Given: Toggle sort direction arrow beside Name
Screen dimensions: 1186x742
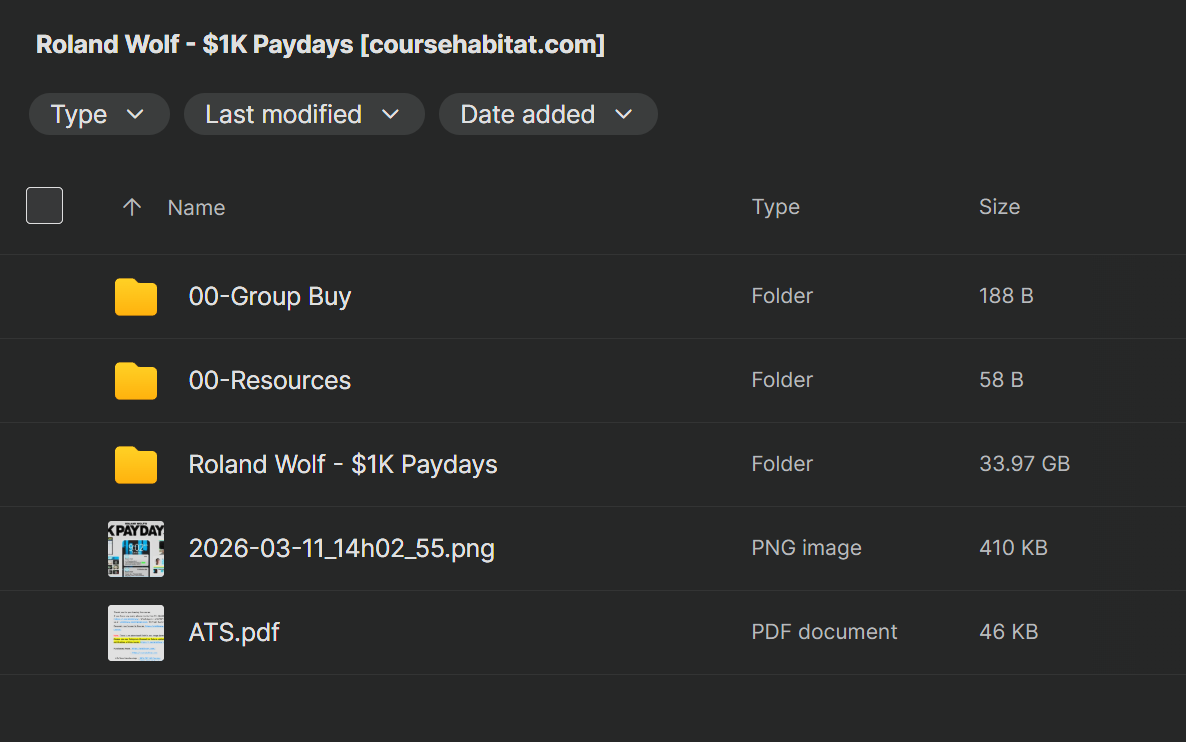Looking at the screenshot, I should [x=132, y=207].
